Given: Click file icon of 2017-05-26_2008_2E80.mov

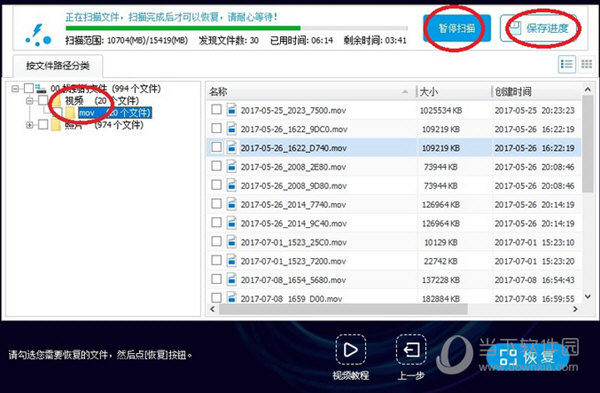Looking at the screenshot, I should tap(232, 166).
